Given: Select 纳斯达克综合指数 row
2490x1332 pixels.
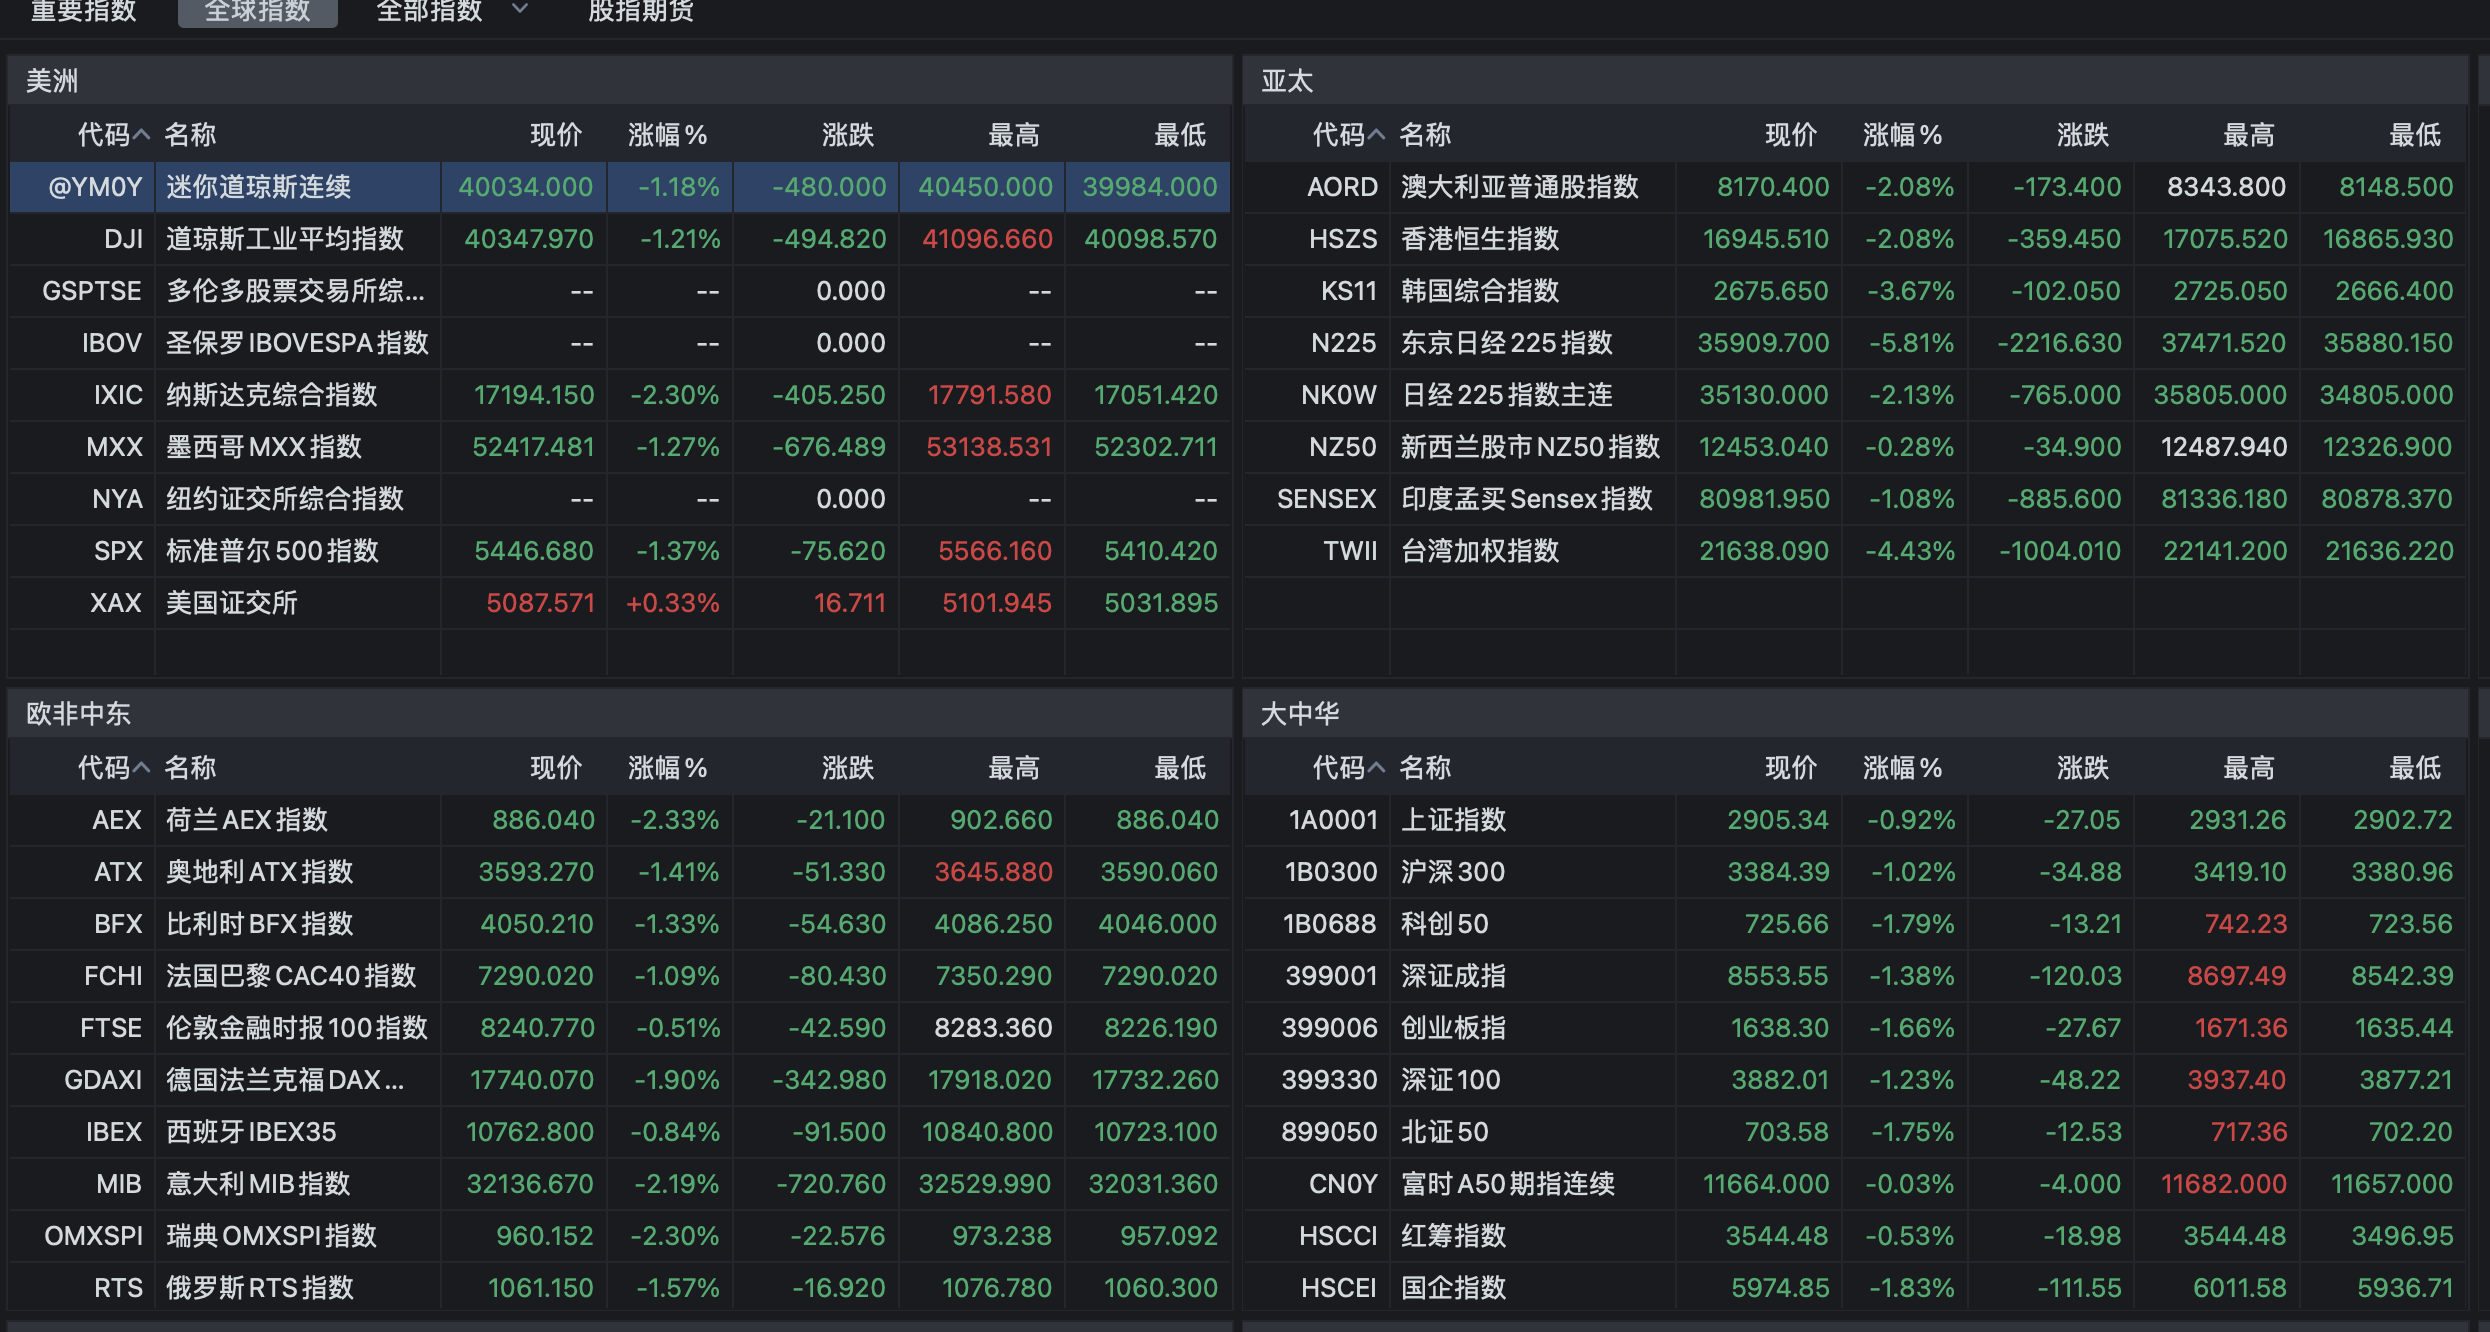Looking at the screenshot, I should point(620,395).
